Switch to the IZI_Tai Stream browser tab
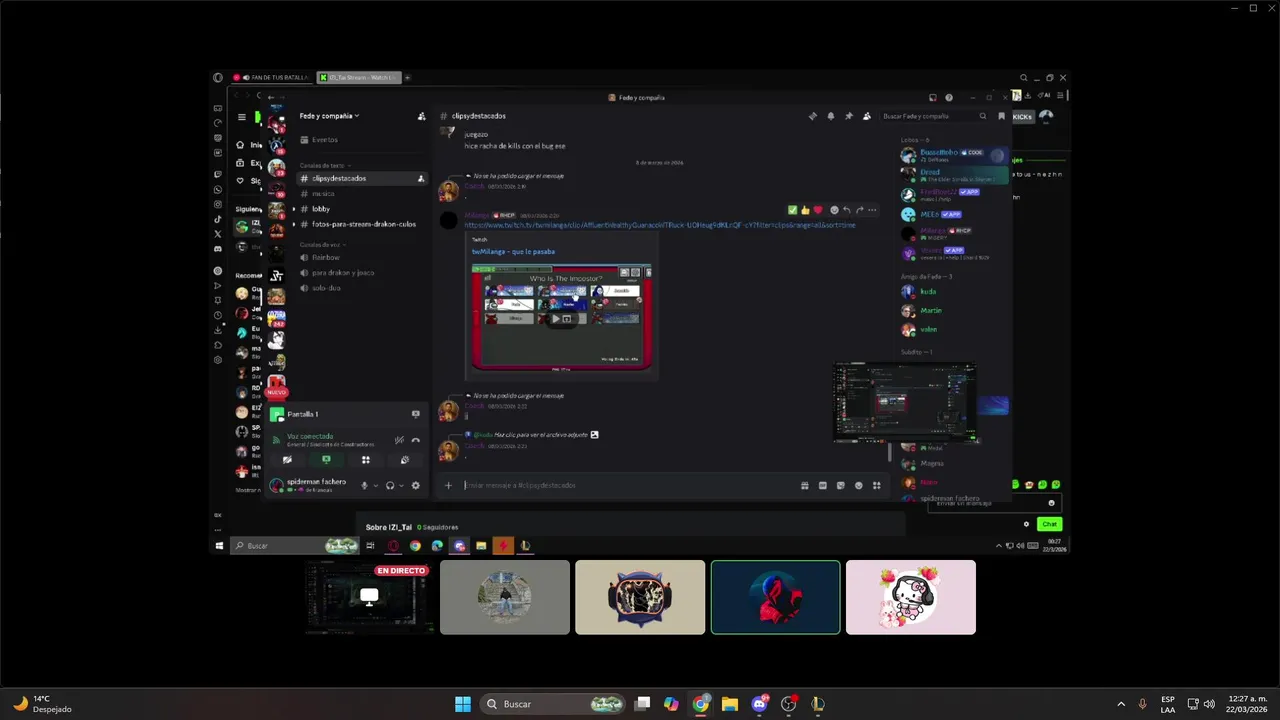 (358, 77)
